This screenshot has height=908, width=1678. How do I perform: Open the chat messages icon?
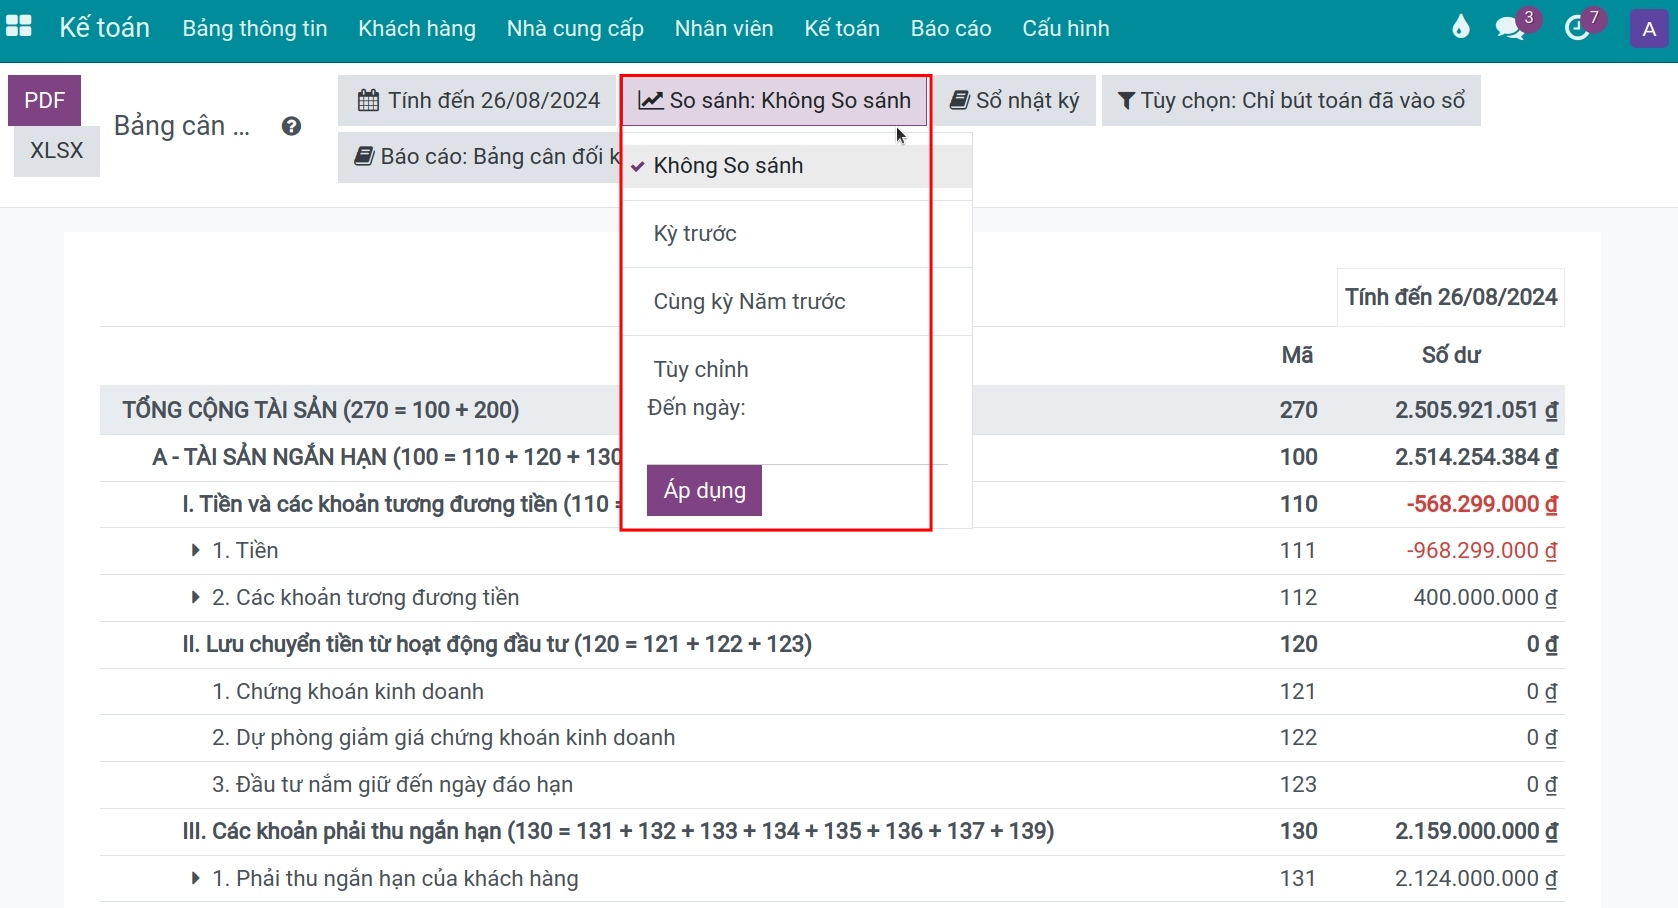pyautogui.click(x=1510, y=28)
